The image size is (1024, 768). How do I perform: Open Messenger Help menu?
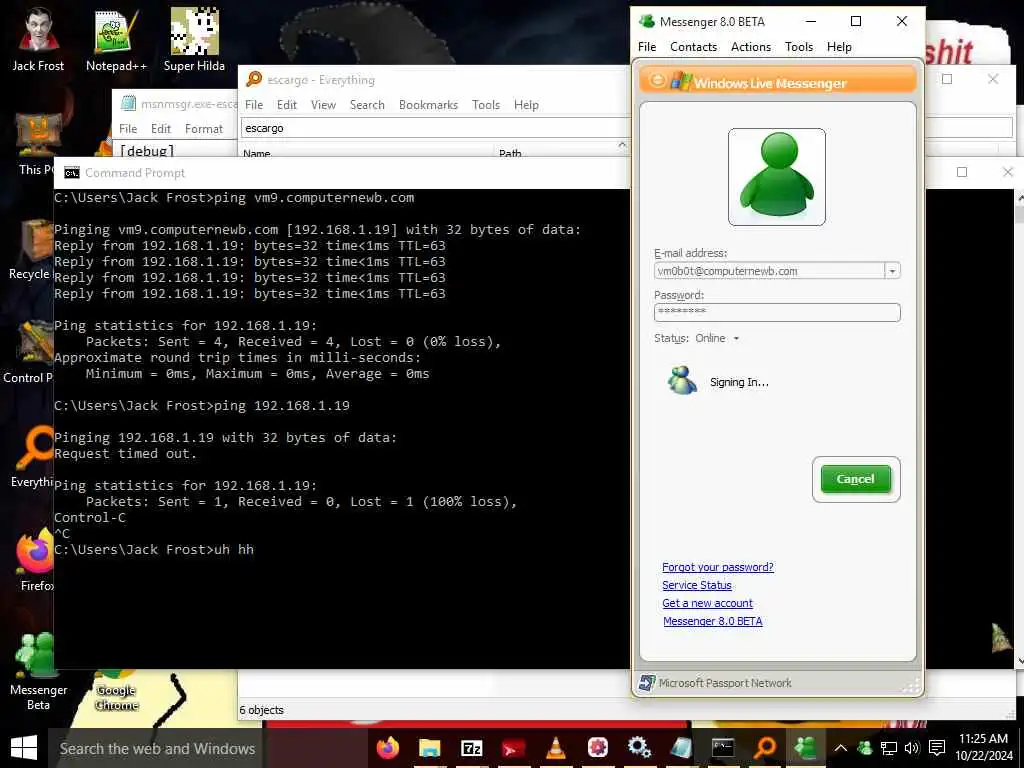(839, 47)
